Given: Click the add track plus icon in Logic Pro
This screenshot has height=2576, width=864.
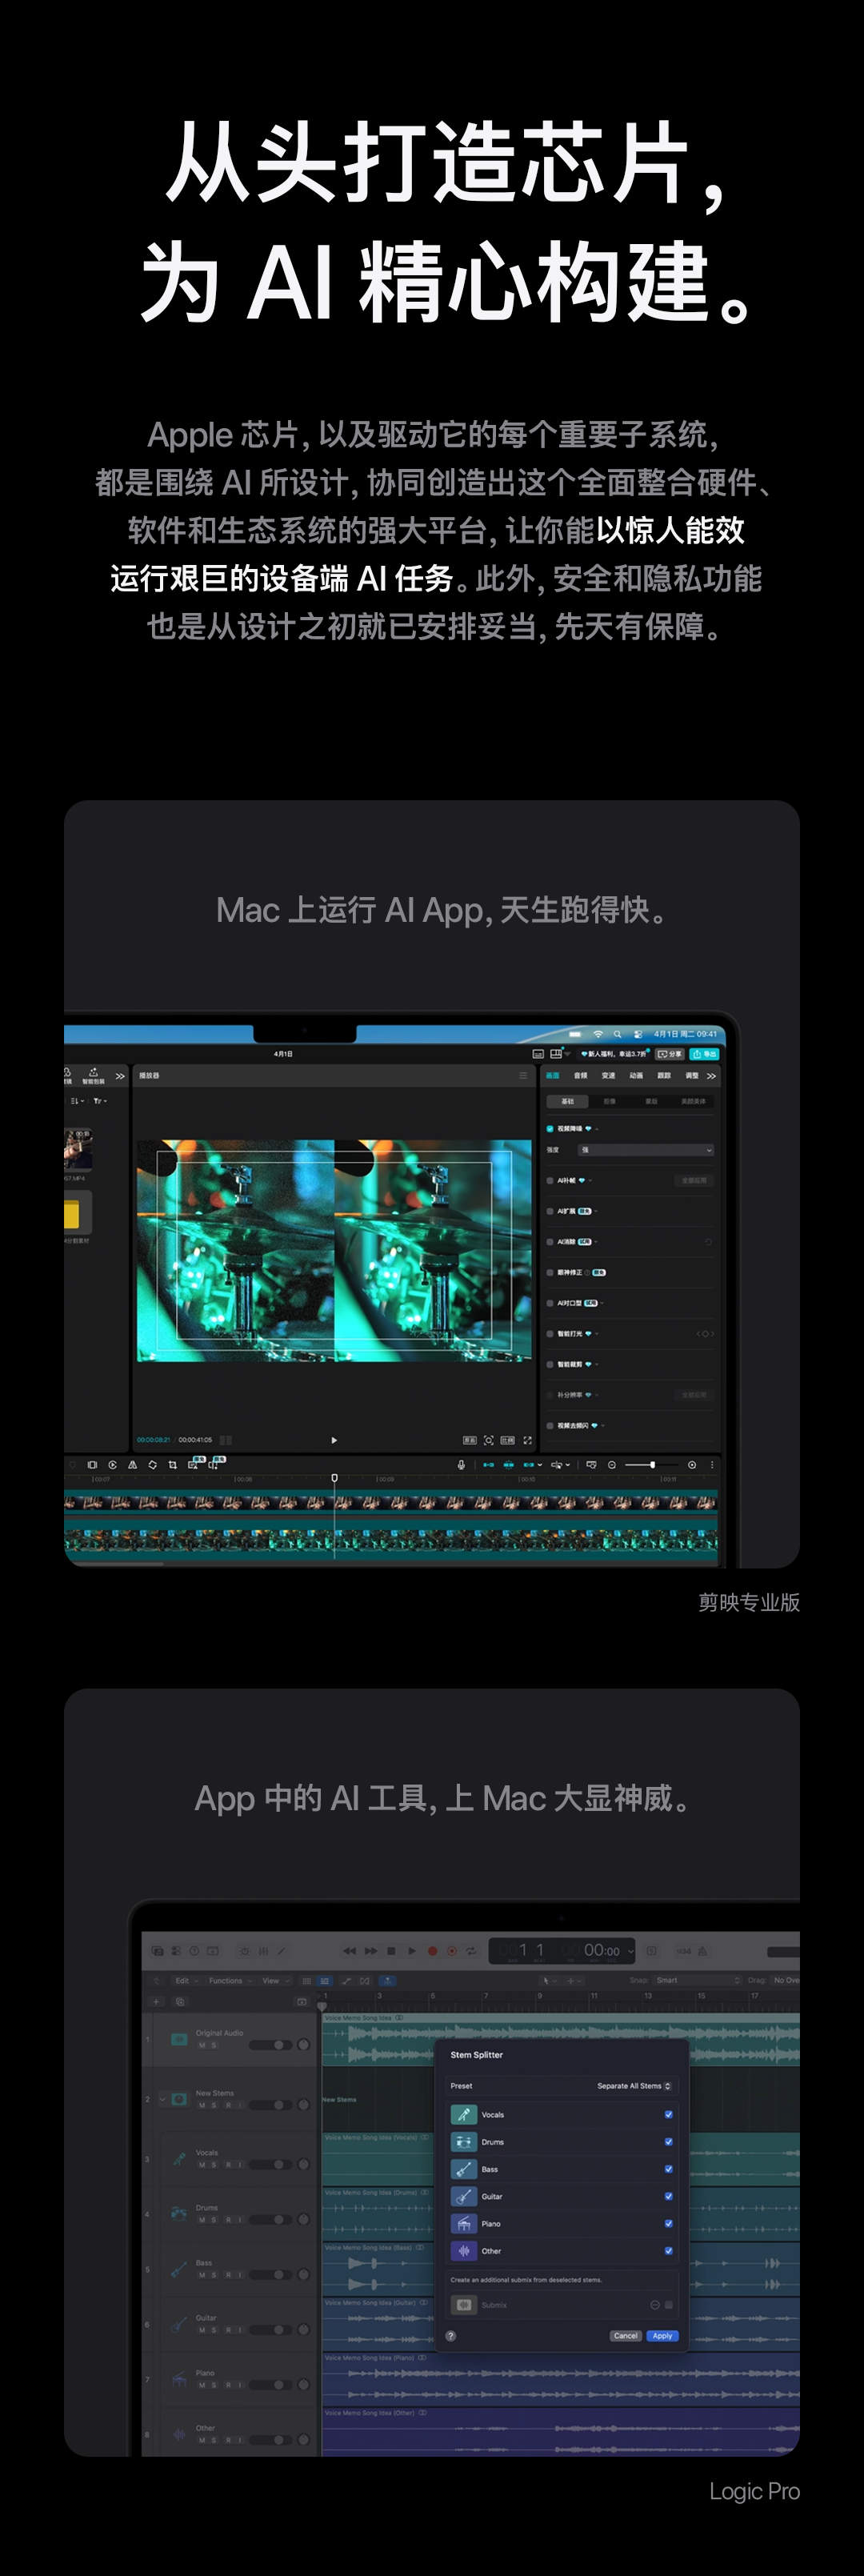Looking at the screenshot, I should pos(156,2001).
